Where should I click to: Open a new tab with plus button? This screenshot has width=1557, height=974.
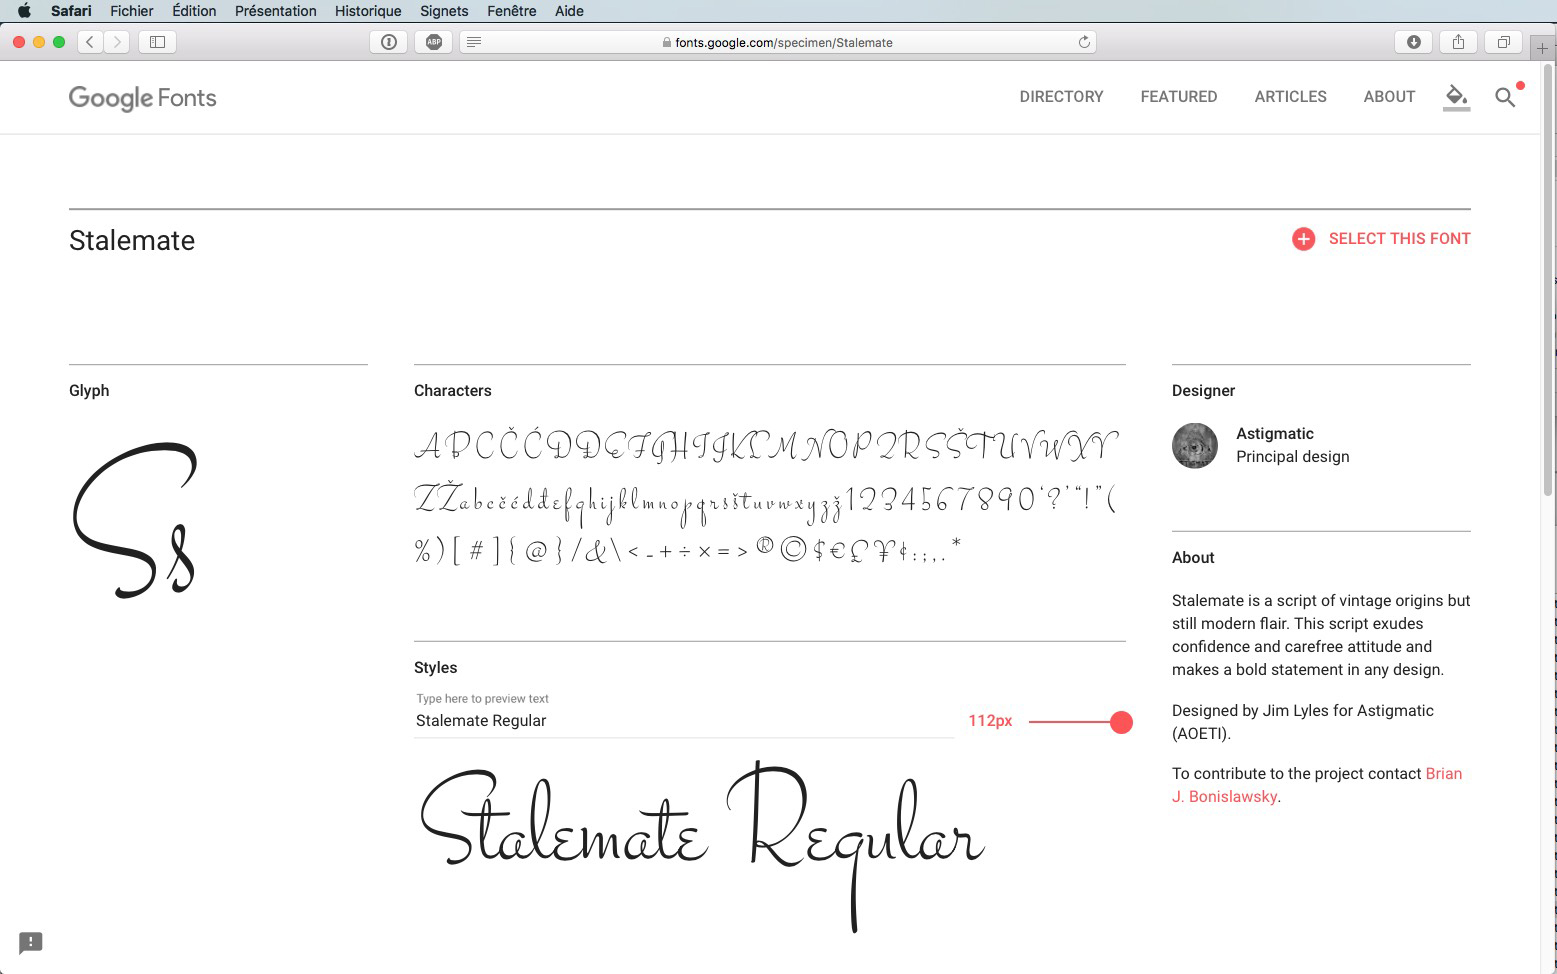pos(1542,48)
